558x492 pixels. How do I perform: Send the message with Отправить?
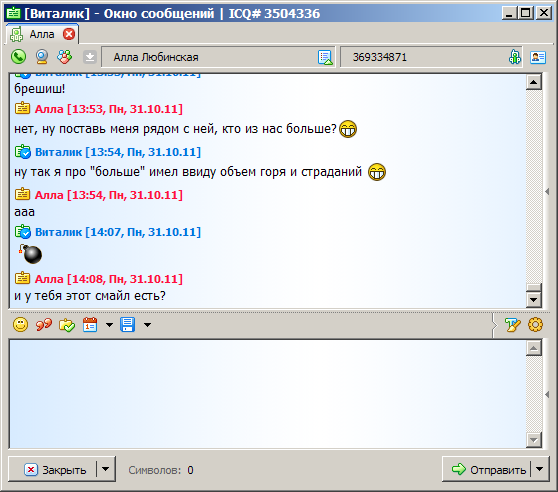point(487,469)
